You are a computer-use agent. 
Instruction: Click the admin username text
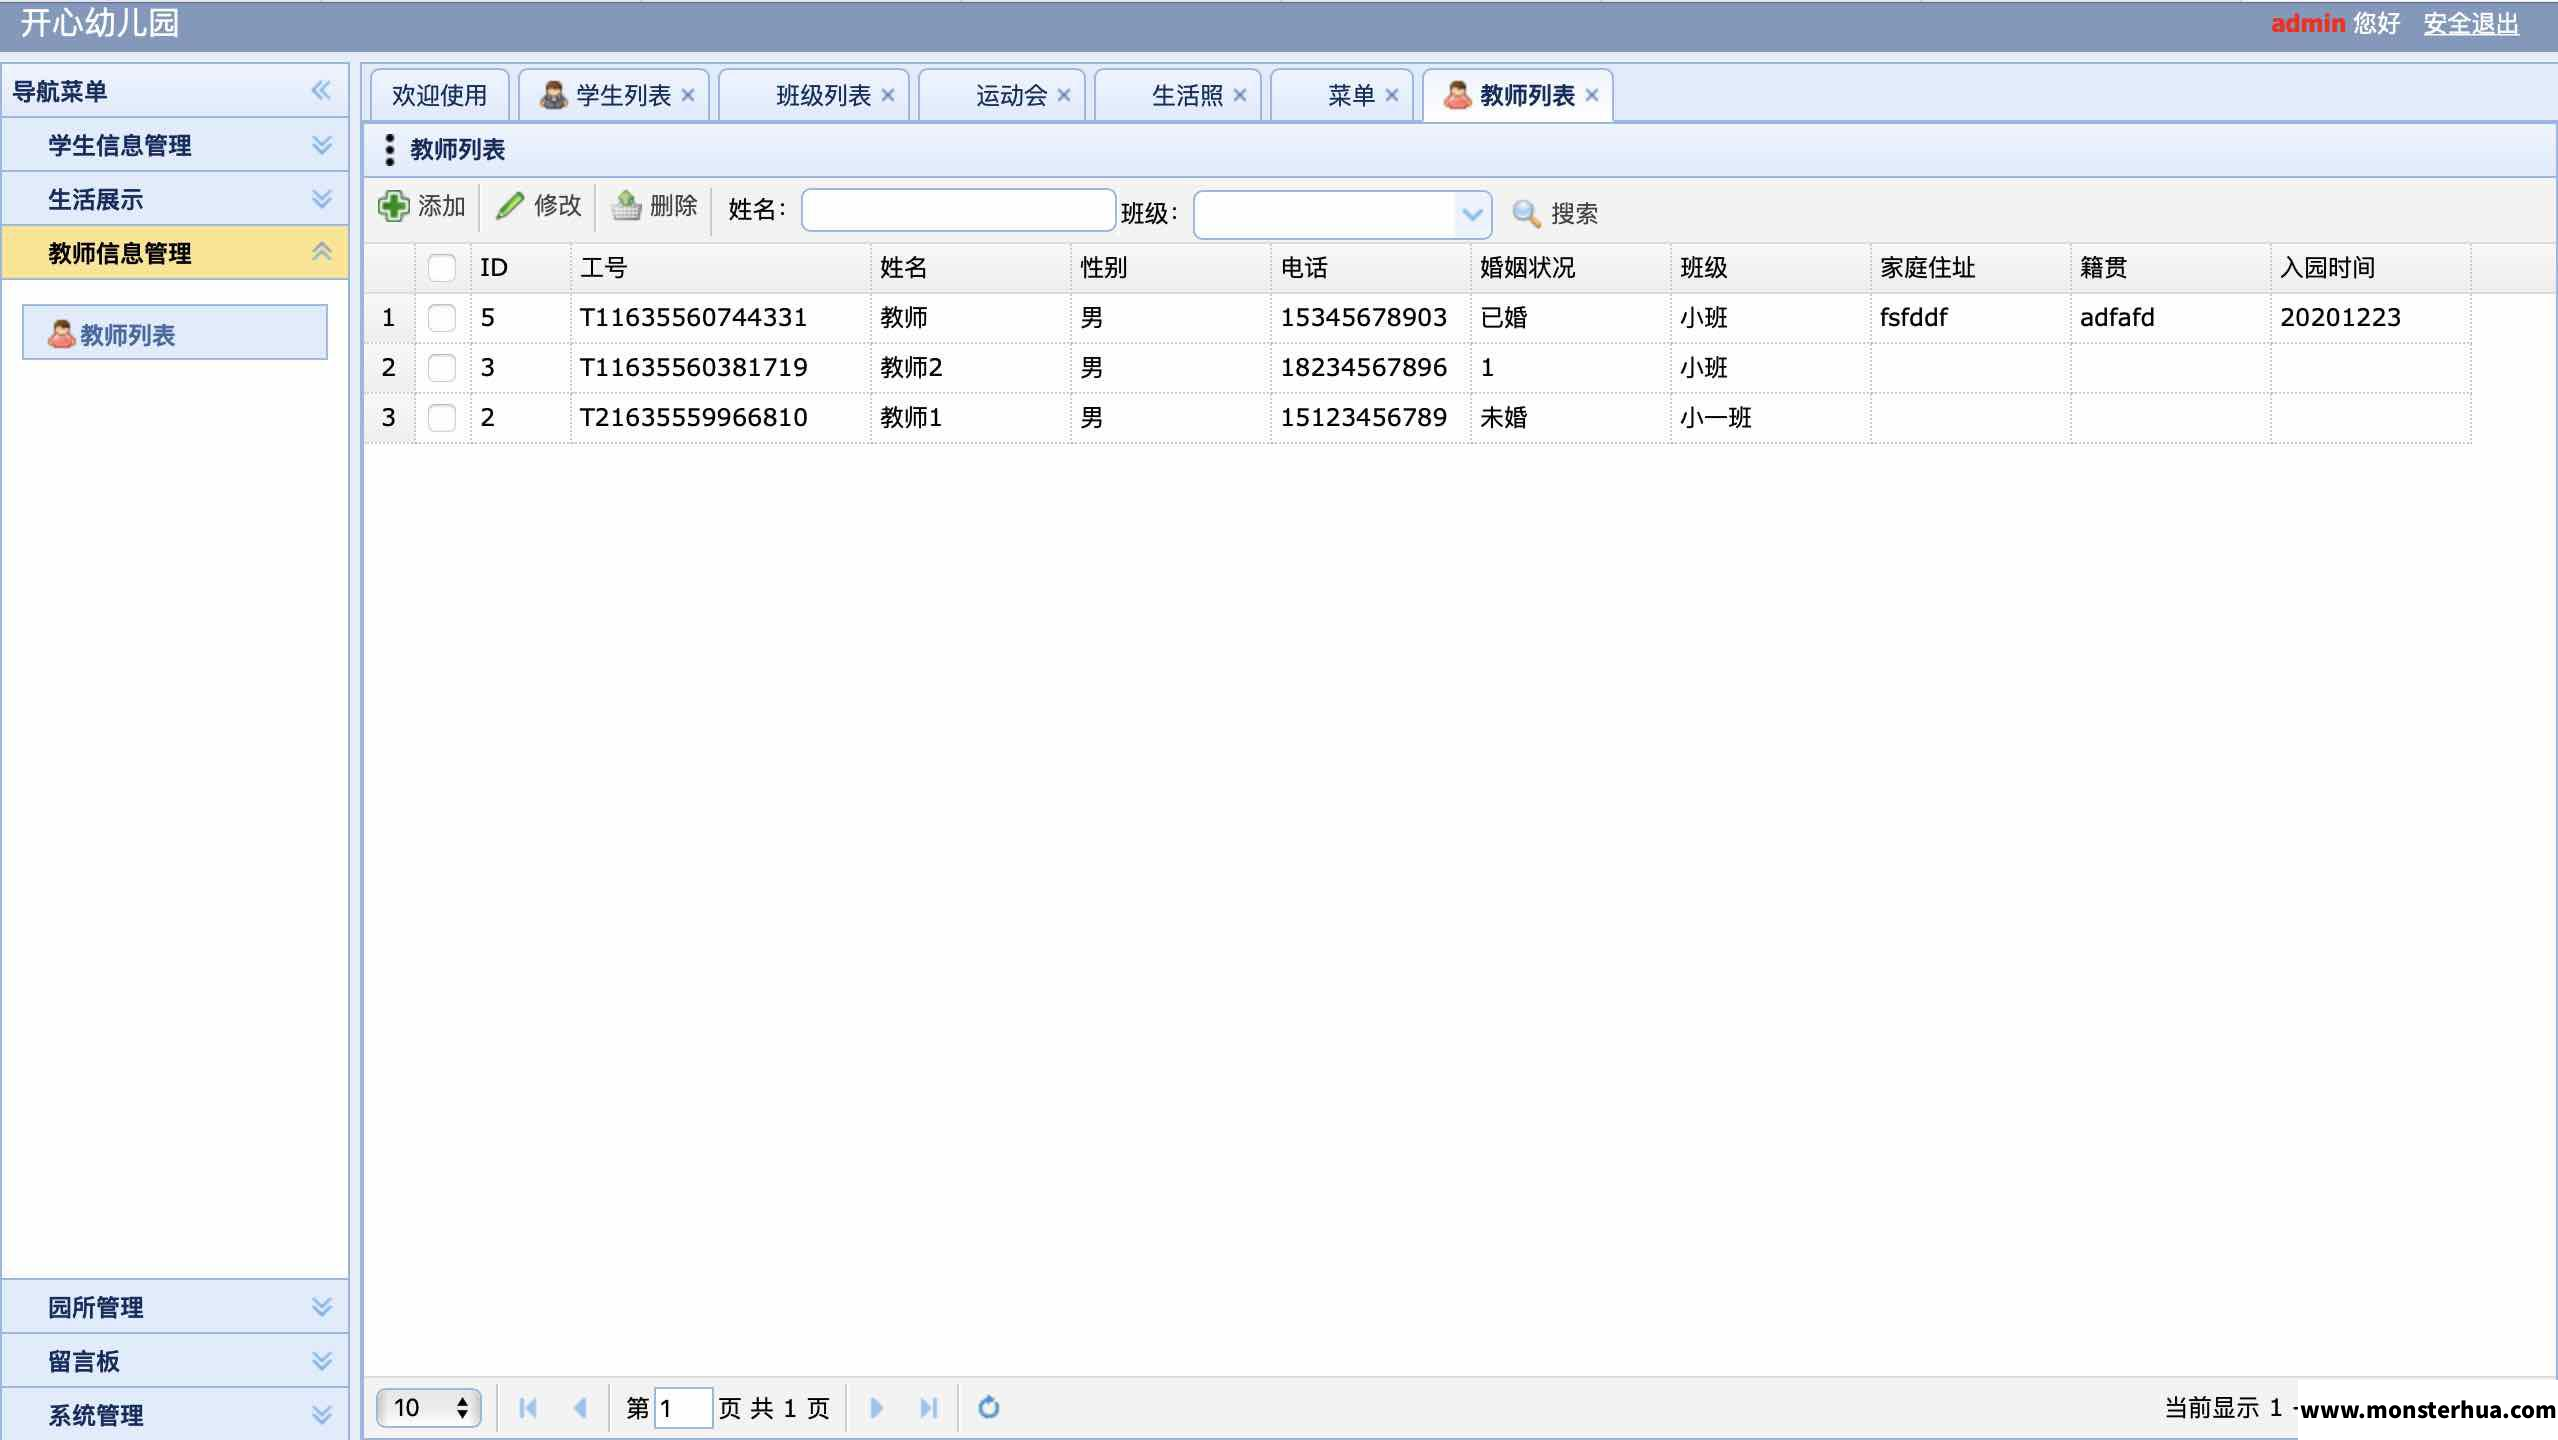pyautogui.click(x=2307, y=23)
